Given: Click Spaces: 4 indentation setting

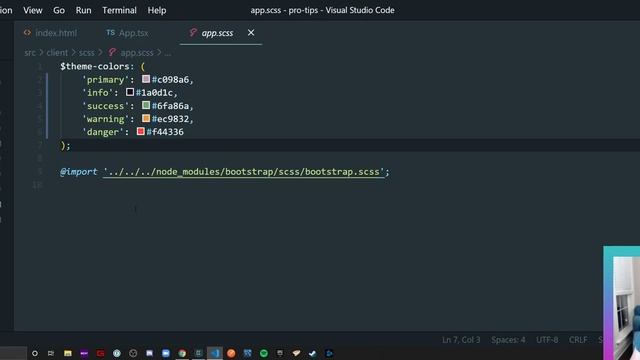Looking at the screenshot, I should (x=508, y=340).
